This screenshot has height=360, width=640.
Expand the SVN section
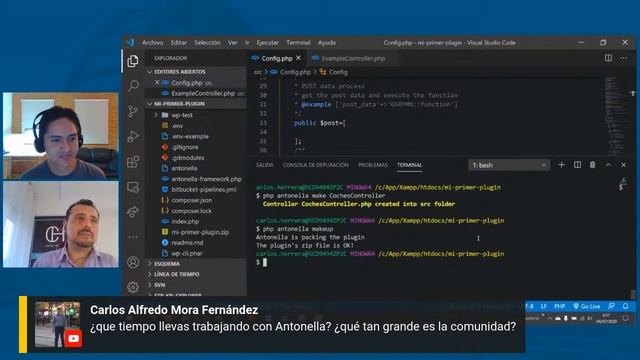tap(196, 285)
